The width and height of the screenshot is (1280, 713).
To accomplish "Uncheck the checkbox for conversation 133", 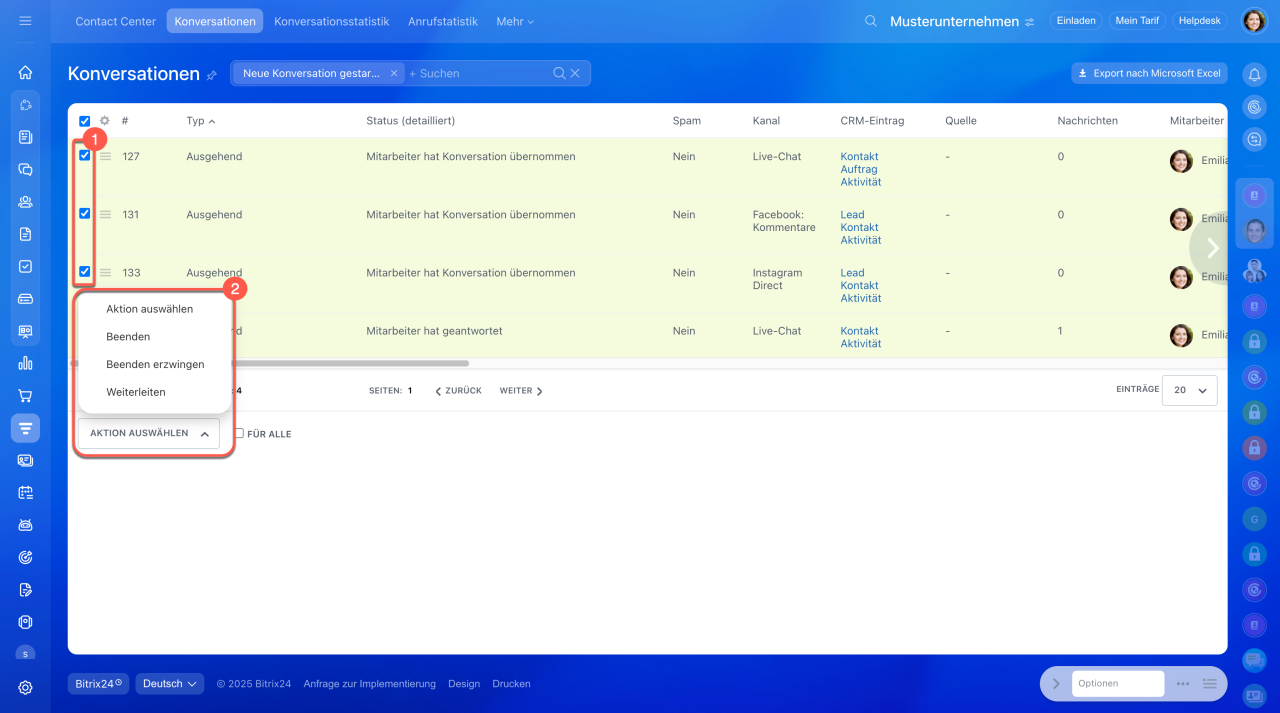I will click(x=84, y=271).
